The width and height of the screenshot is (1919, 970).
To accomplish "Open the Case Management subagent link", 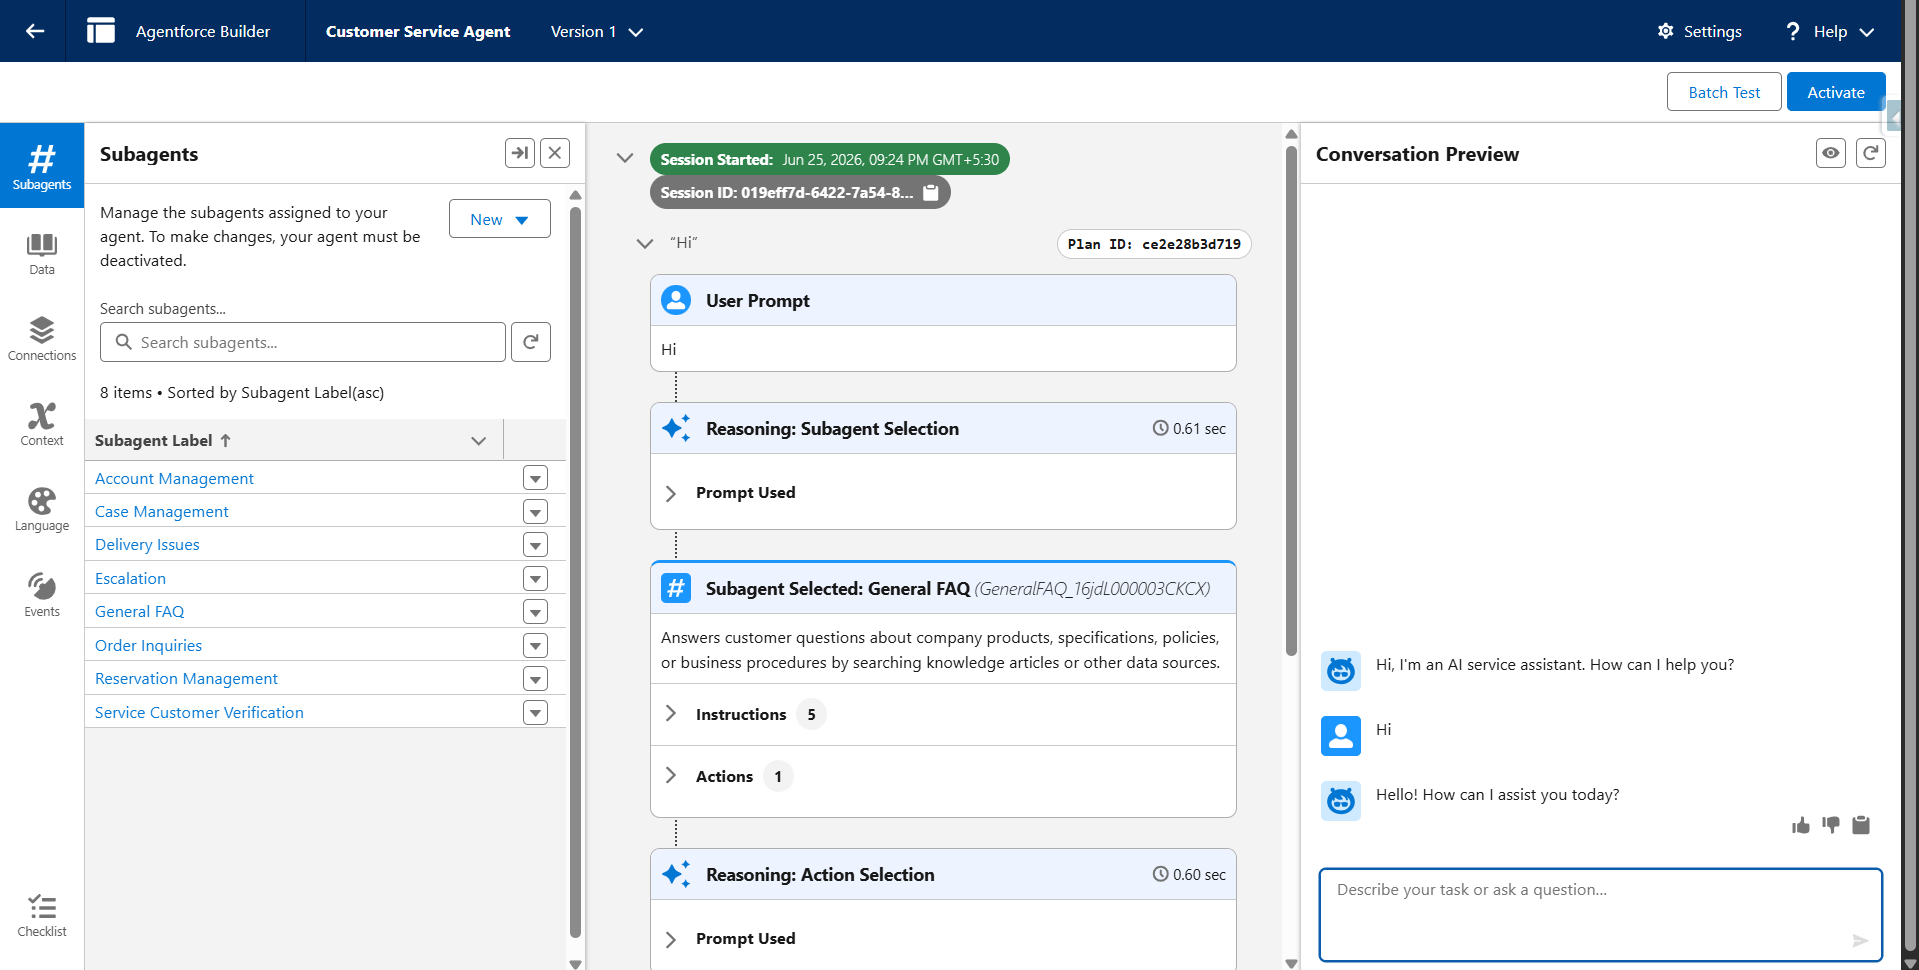I will [x=162, y=511].
